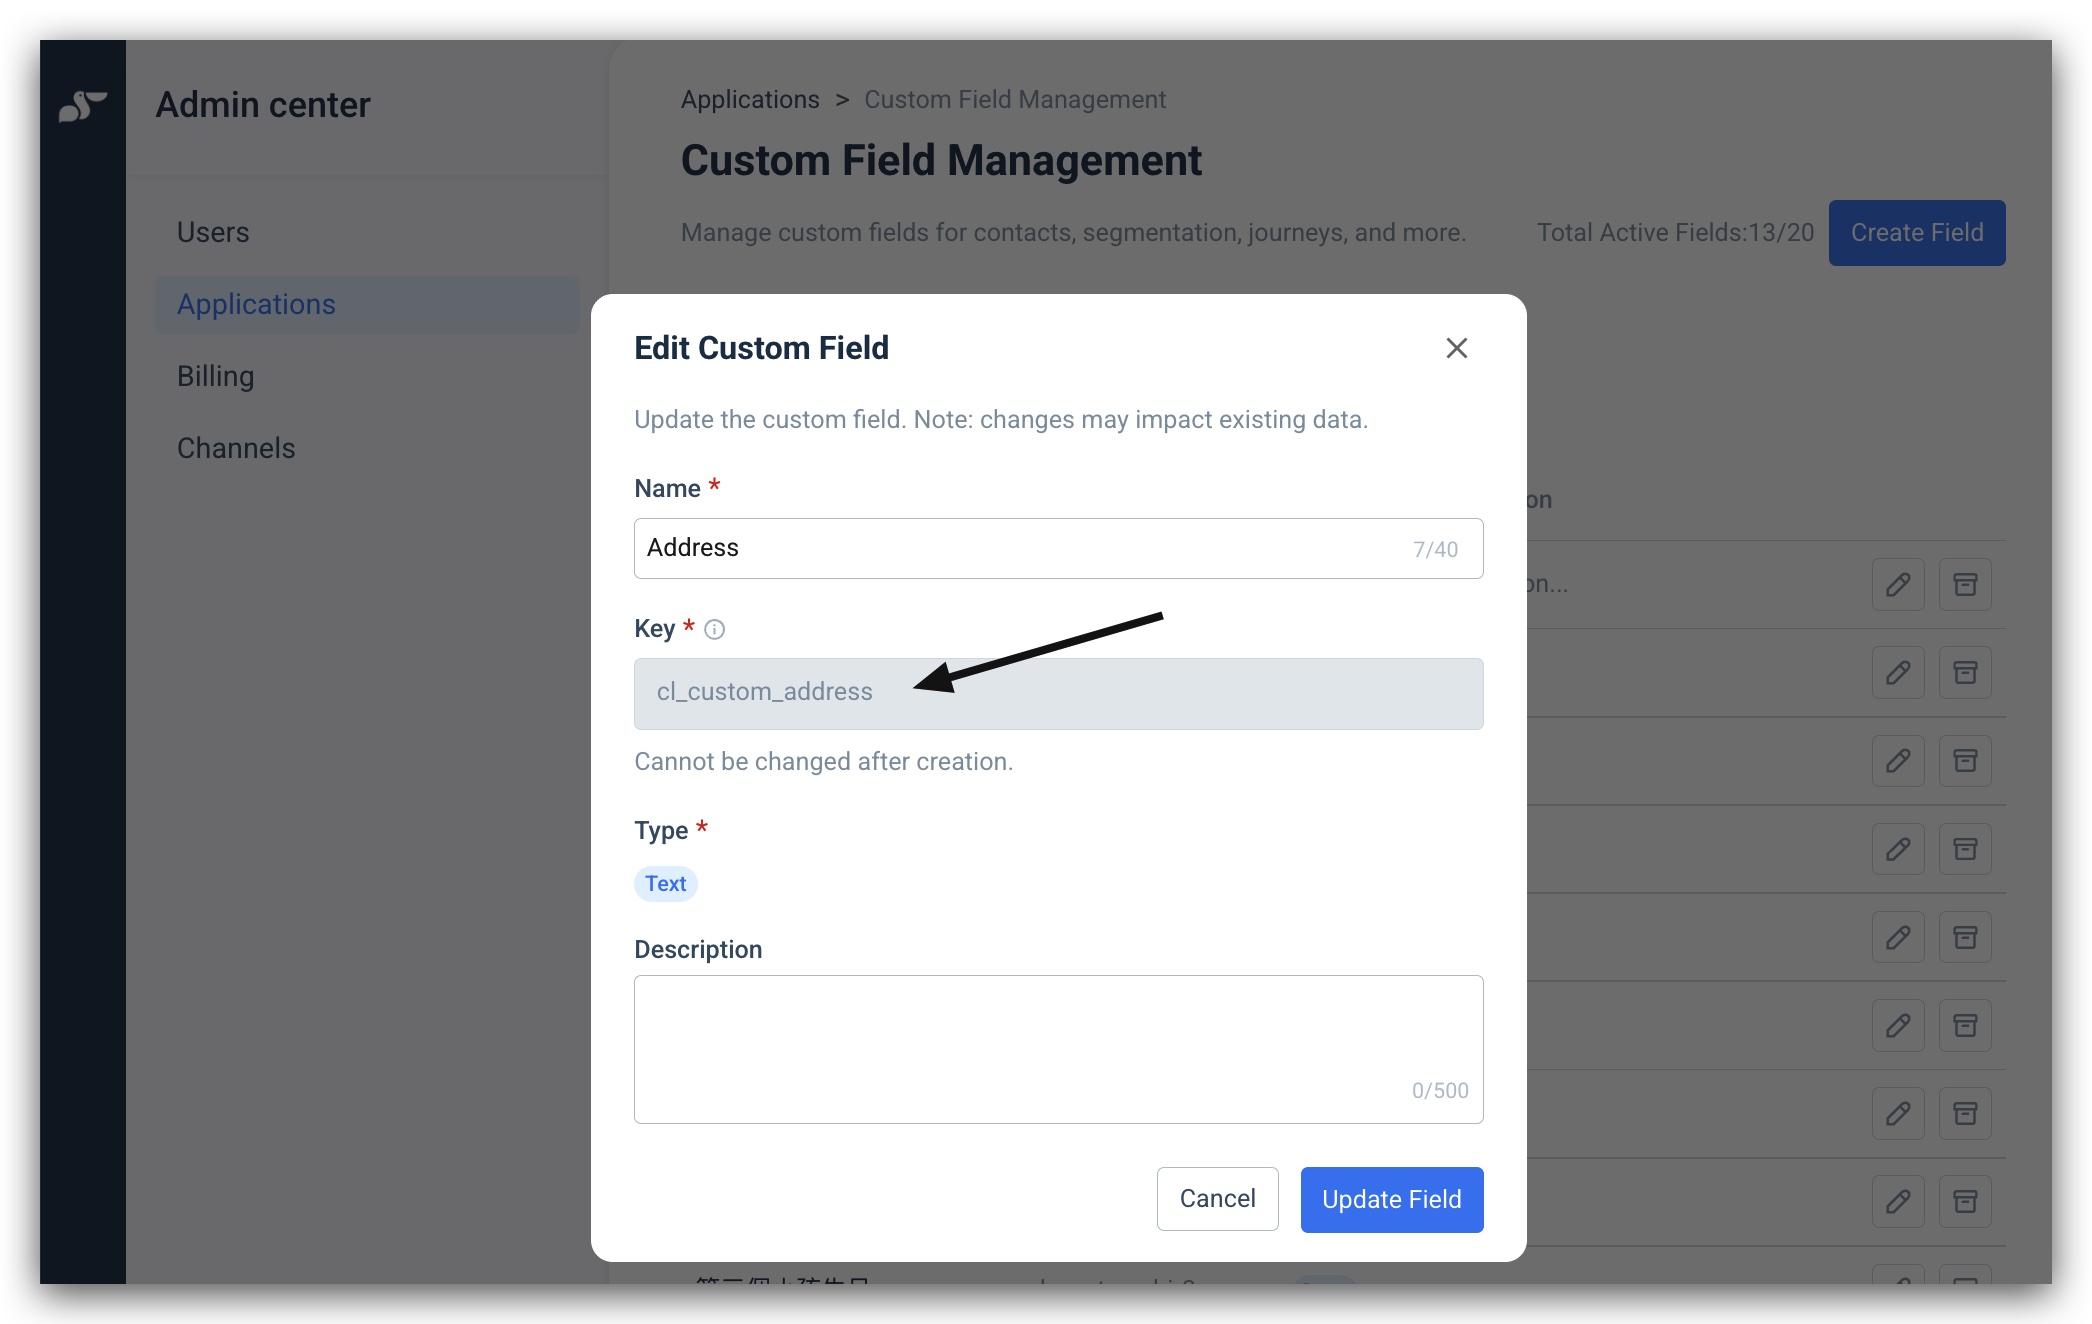Click into the Name field containing Address

[x=1058, y=548]
